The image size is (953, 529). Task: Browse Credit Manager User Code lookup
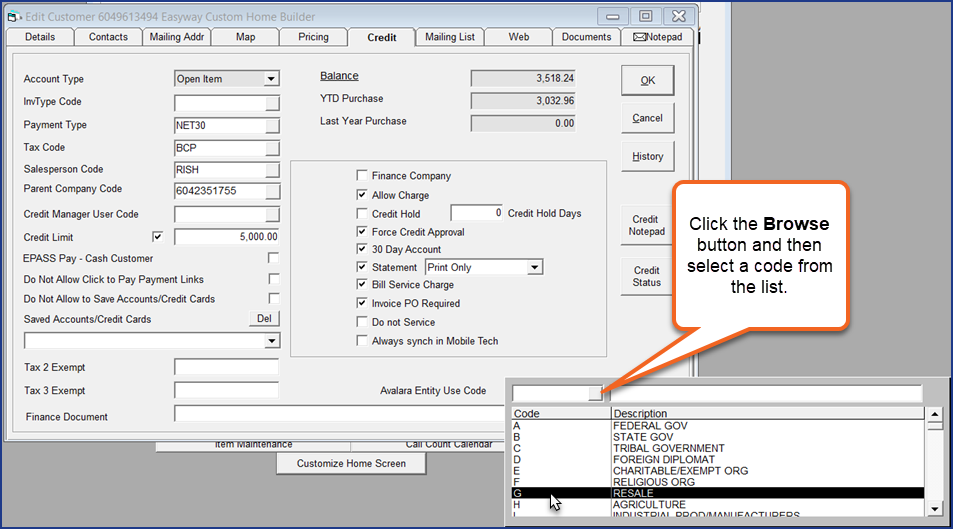point(272,214)
